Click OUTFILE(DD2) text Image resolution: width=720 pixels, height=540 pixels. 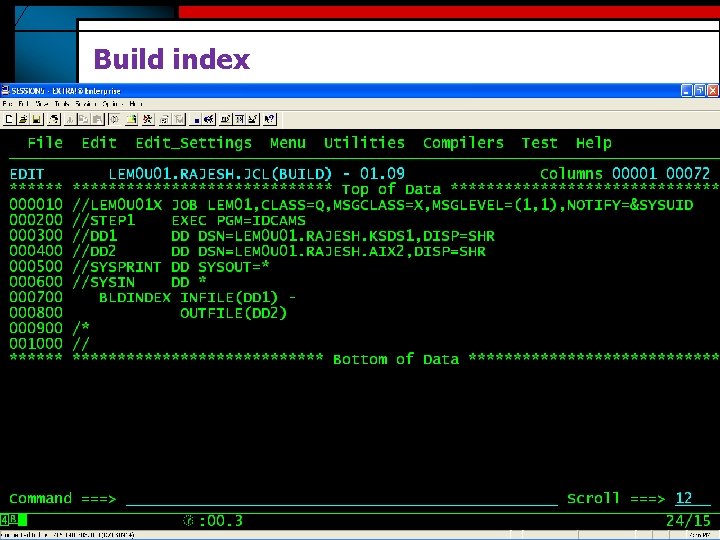233,313
